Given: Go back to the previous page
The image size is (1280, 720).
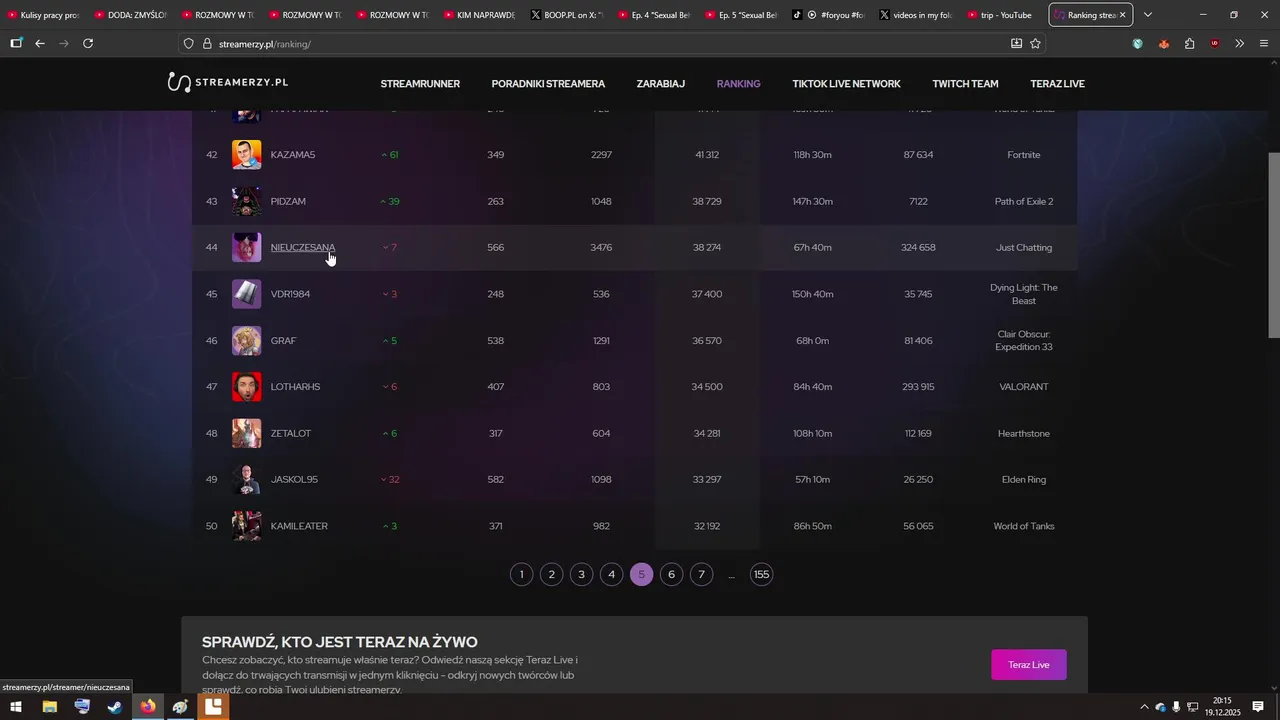Looking at the screenshot, I should pos(40,44).
